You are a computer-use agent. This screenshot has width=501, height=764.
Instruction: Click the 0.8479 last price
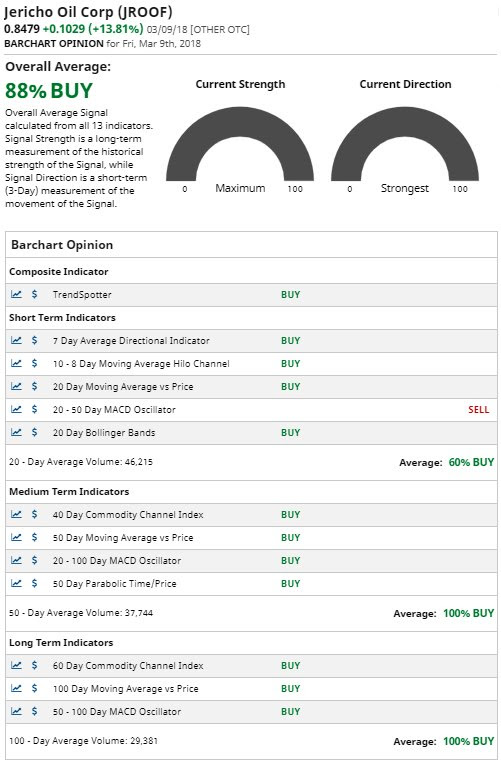coord(21,29)
